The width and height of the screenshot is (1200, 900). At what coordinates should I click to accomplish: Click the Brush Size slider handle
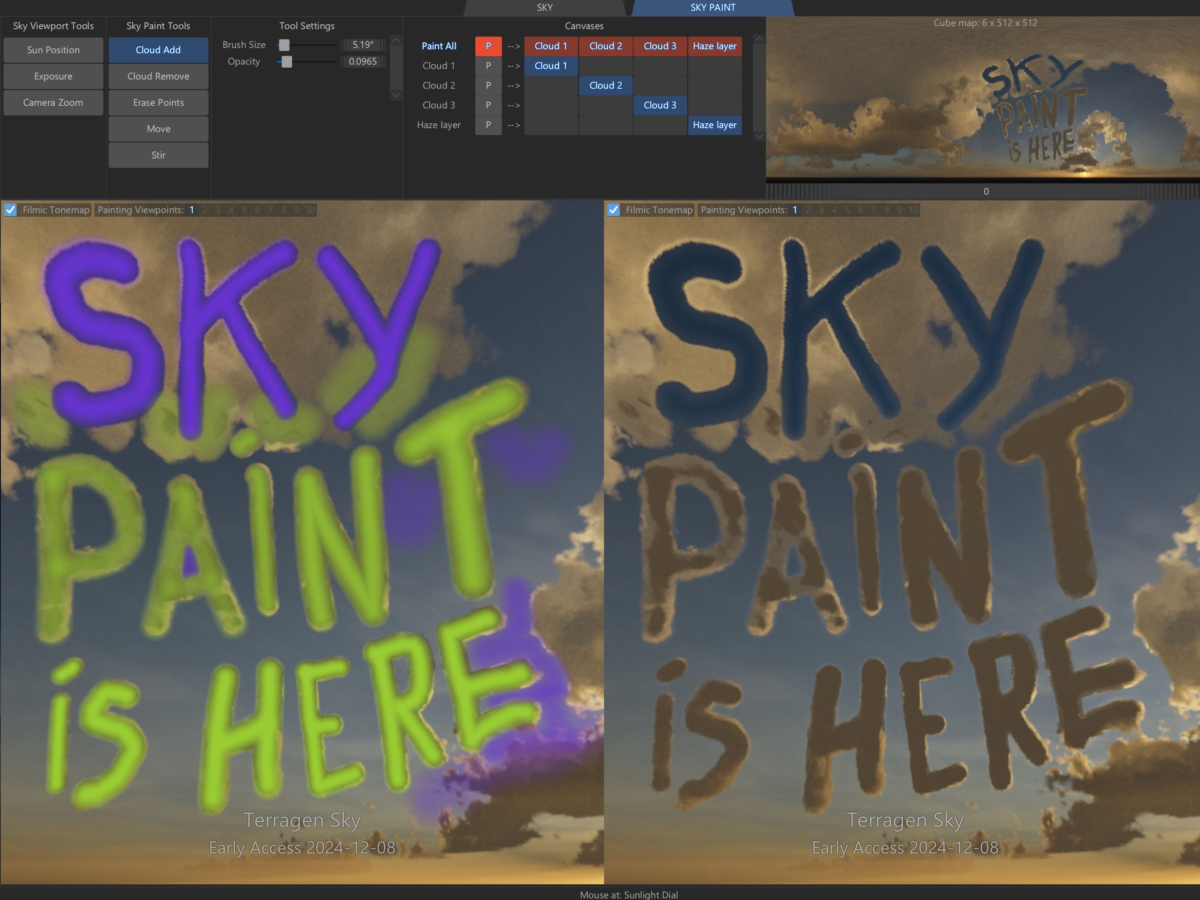tap(284, 45)
